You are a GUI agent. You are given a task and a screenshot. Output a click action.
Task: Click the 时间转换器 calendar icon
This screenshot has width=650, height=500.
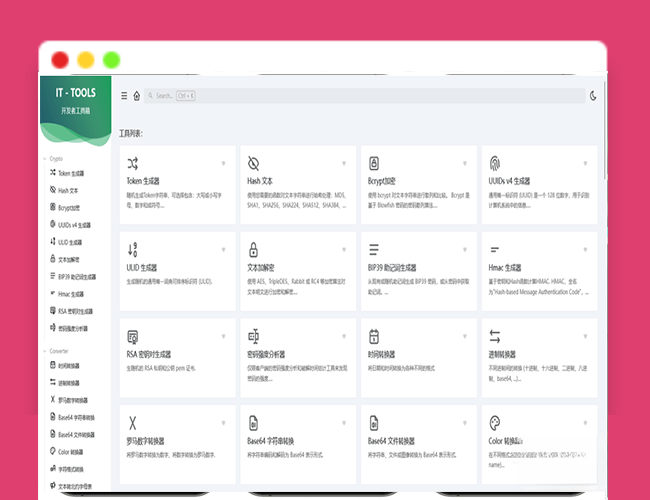tap(373, 336)
